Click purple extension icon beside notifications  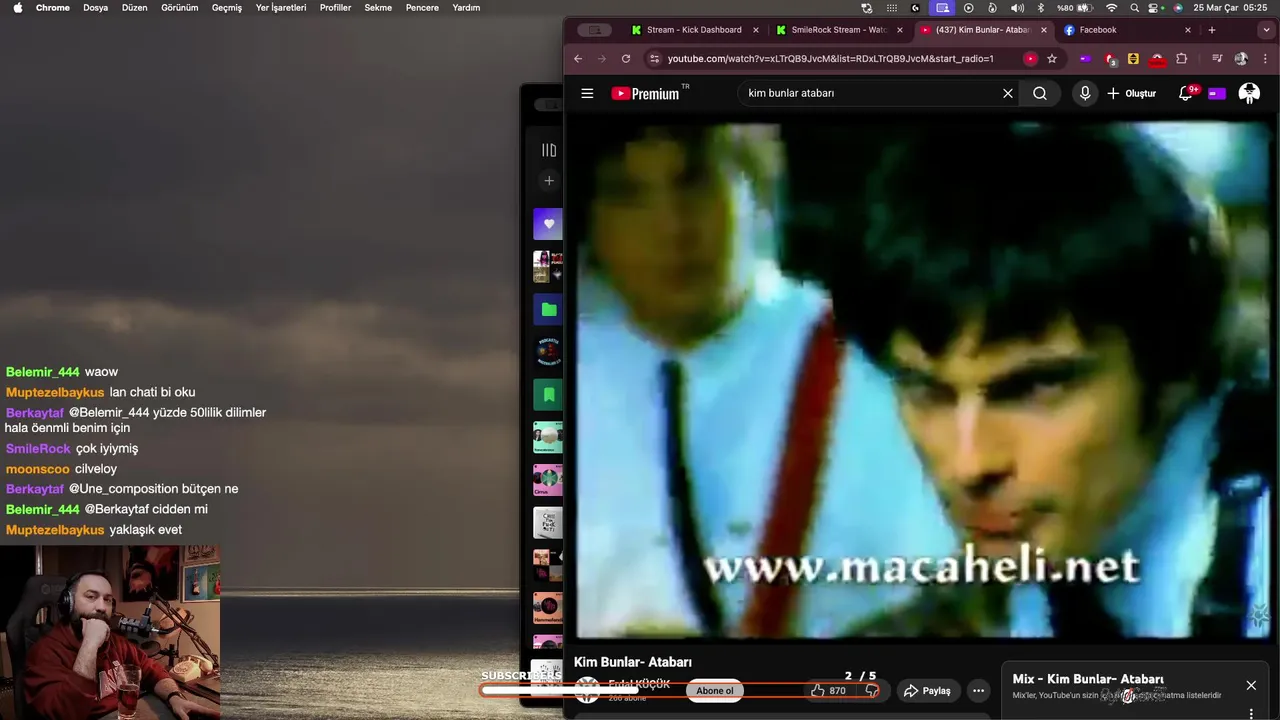1217,93
